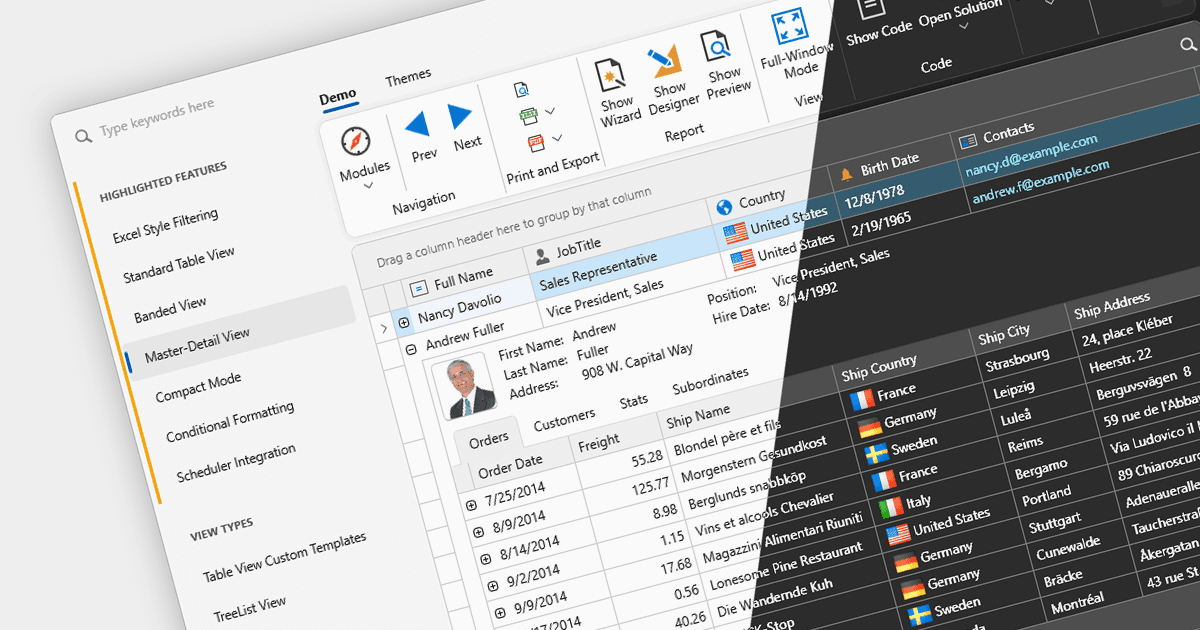The height and width of the screenshot is (630, 1200).
Task: Open the Open Solution dropdown
Action: (963, 28)
